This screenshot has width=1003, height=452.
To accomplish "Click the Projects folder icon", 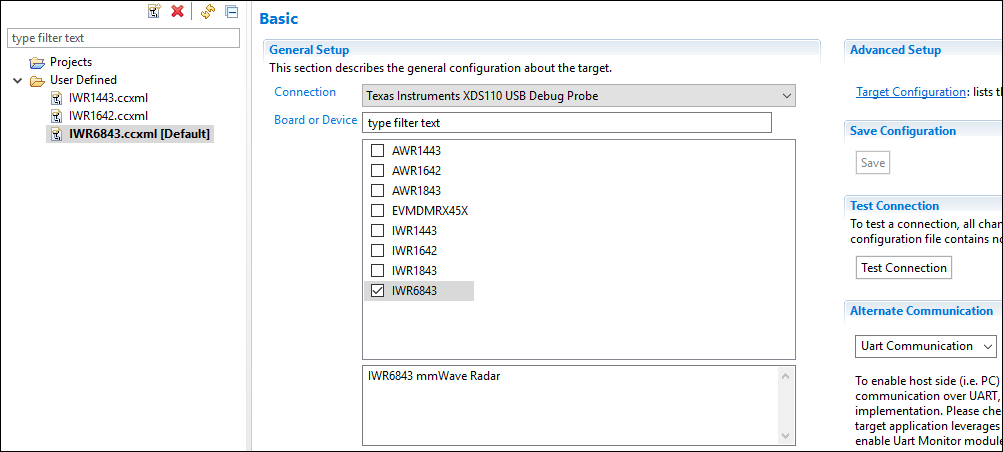I will (x=37, y=62).
